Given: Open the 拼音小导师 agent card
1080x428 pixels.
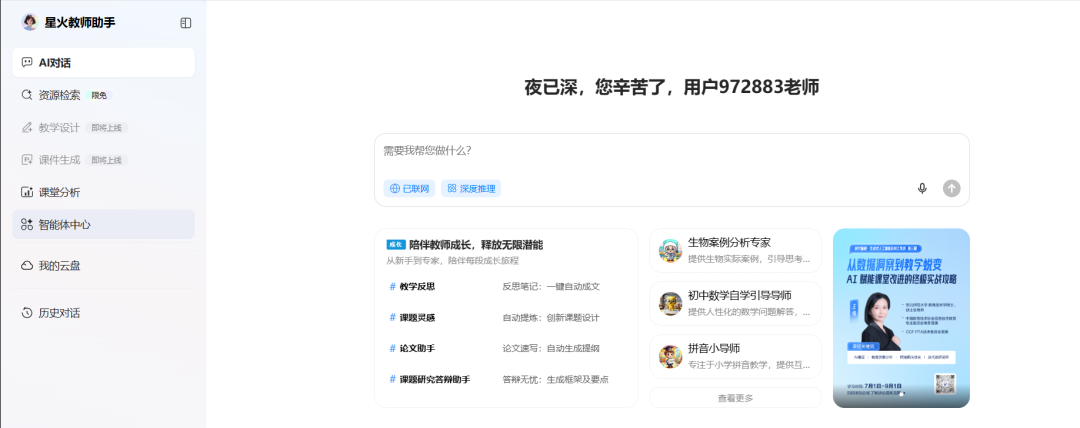Looking at the screenshot, I should 736,356.
